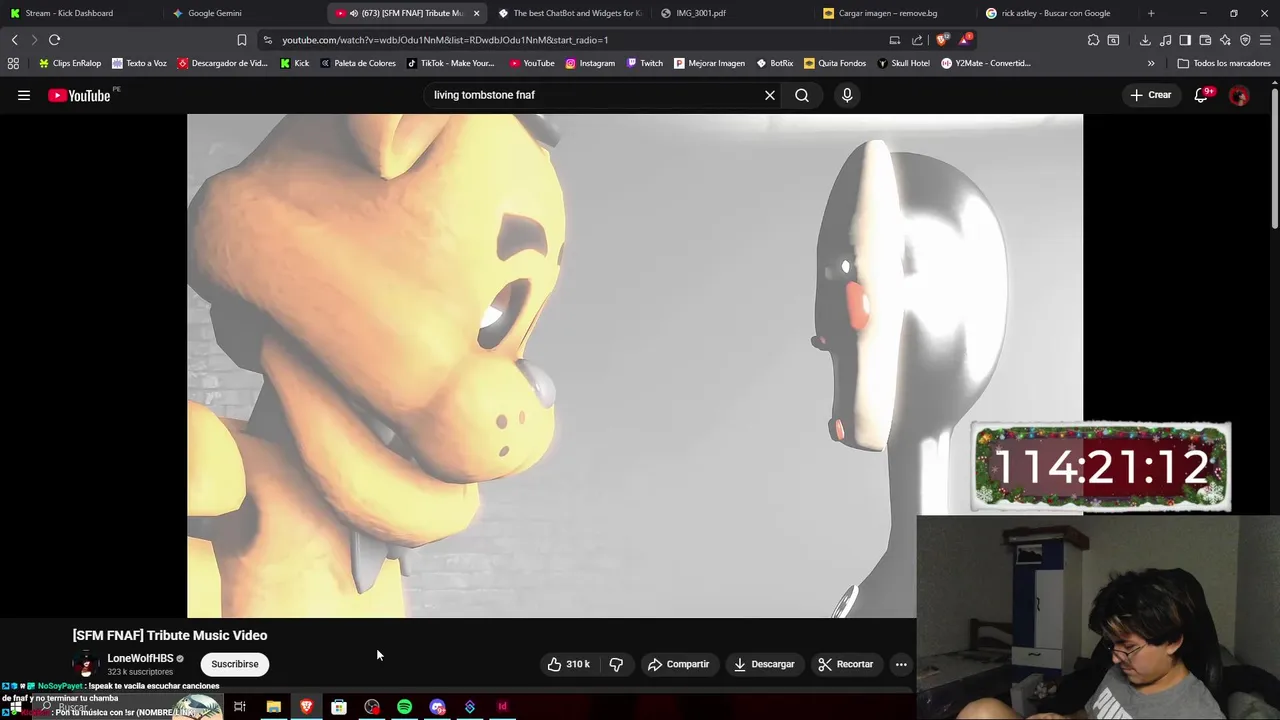
Task: Open File Explorer from the taskbar
Action: point(273,707)
